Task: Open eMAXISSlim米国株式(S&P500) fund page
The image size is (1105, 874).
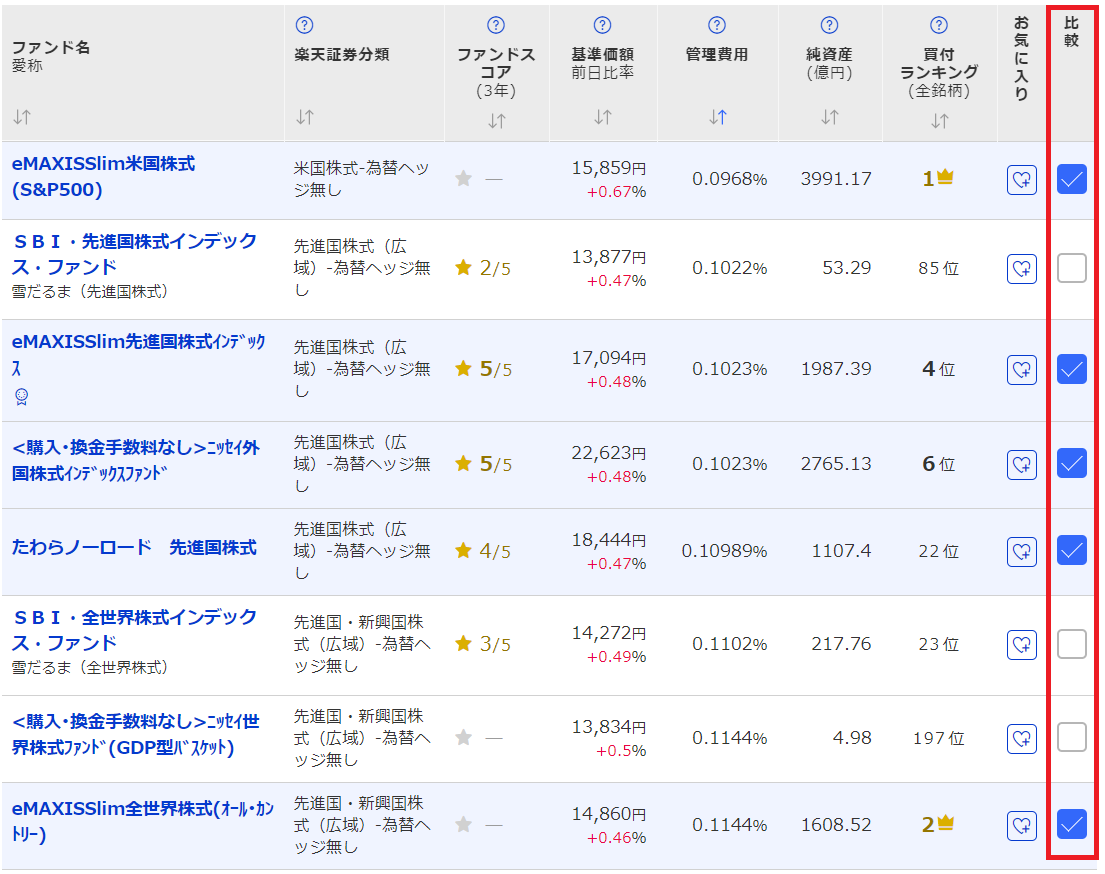Action: (x=104, y=177)
